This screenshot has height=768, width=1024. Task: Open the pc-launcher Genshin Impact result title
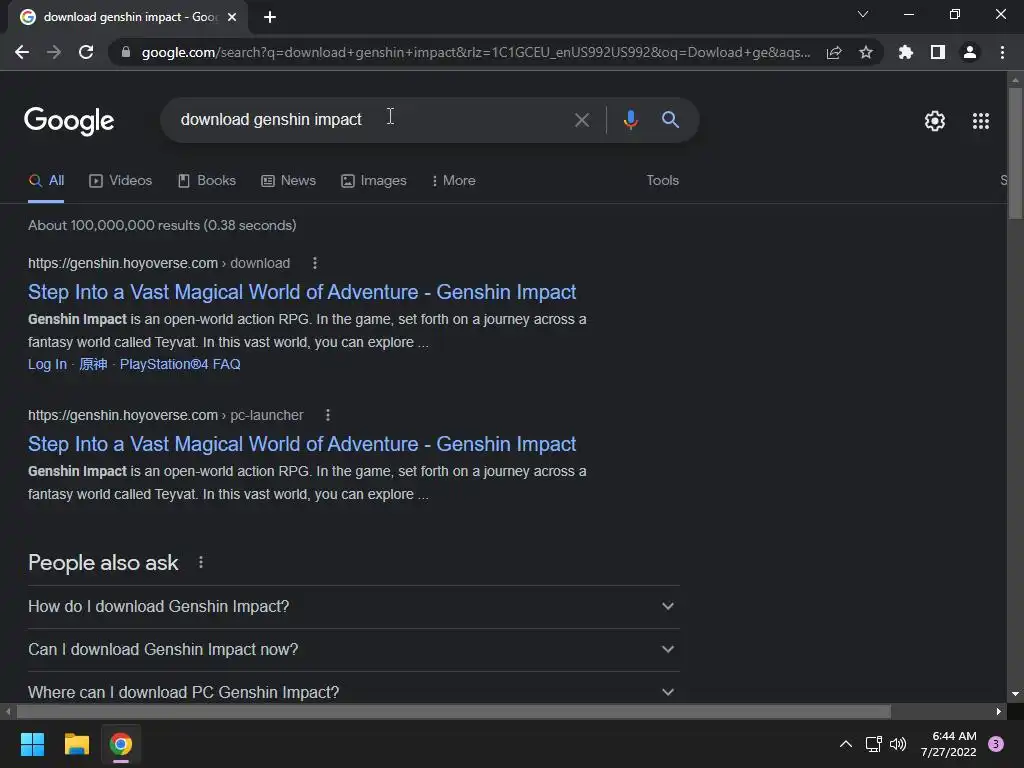(x=302, y=444)
